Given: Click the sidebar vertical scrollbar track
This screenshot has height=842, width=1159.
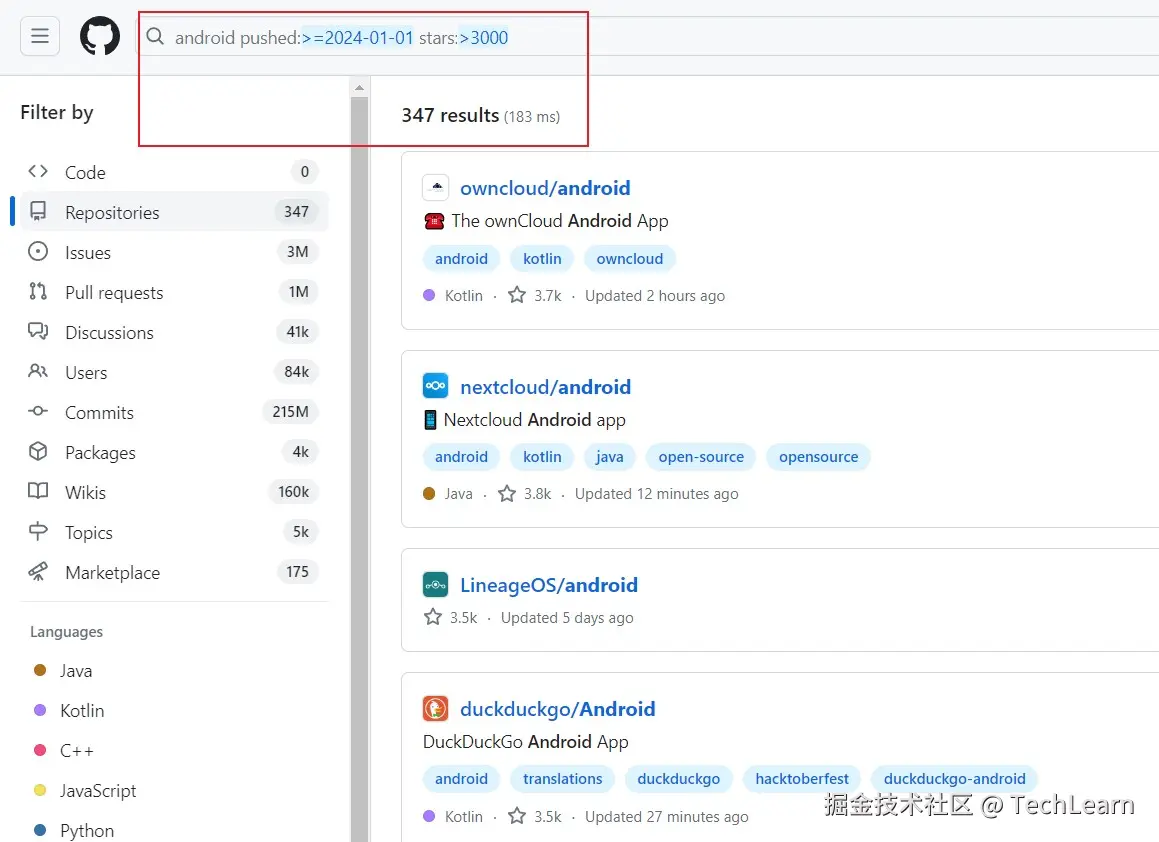Looking at the screenshot, I should pyautogui.click(x=359, y=469).
